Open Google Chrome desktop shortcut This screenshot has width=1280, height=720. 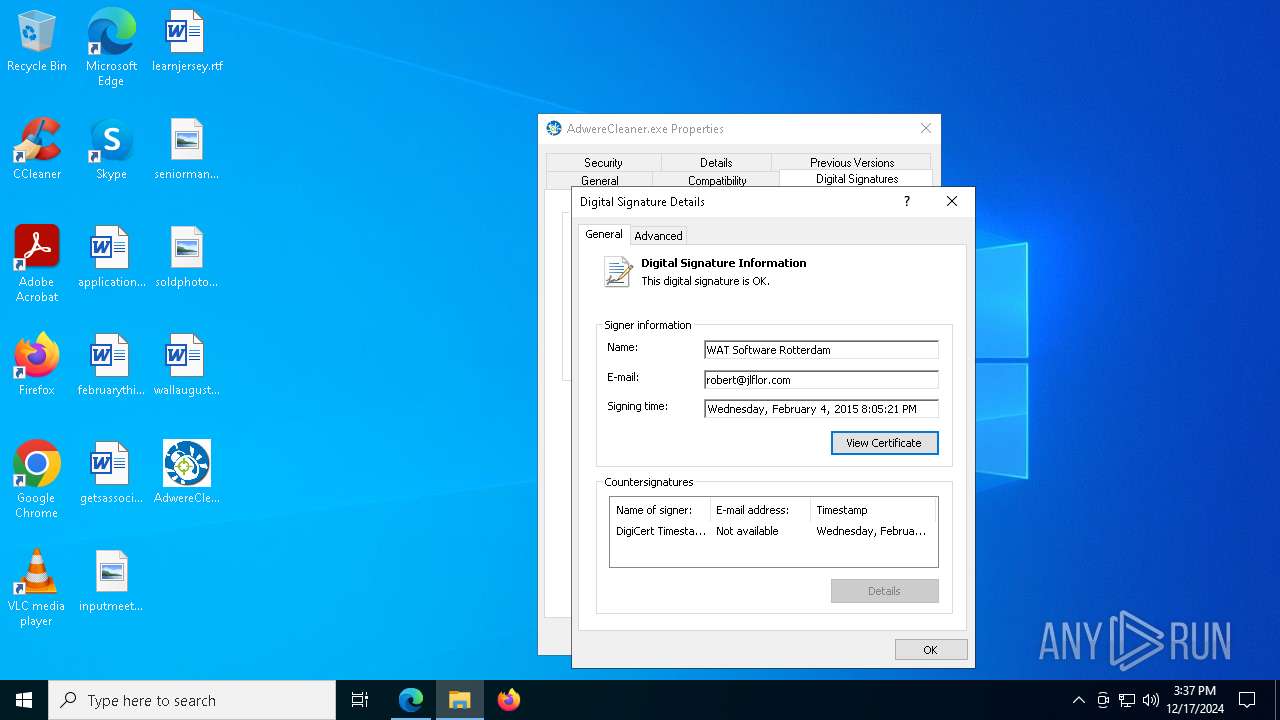click(37, 479)
